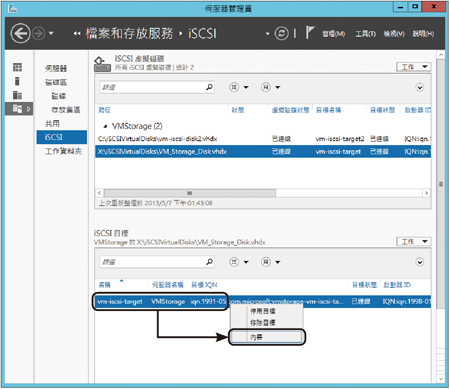Screen dimensions: 450x389
Task: Open the dashboard icon in left rail
Action: (x=17, y=68)
